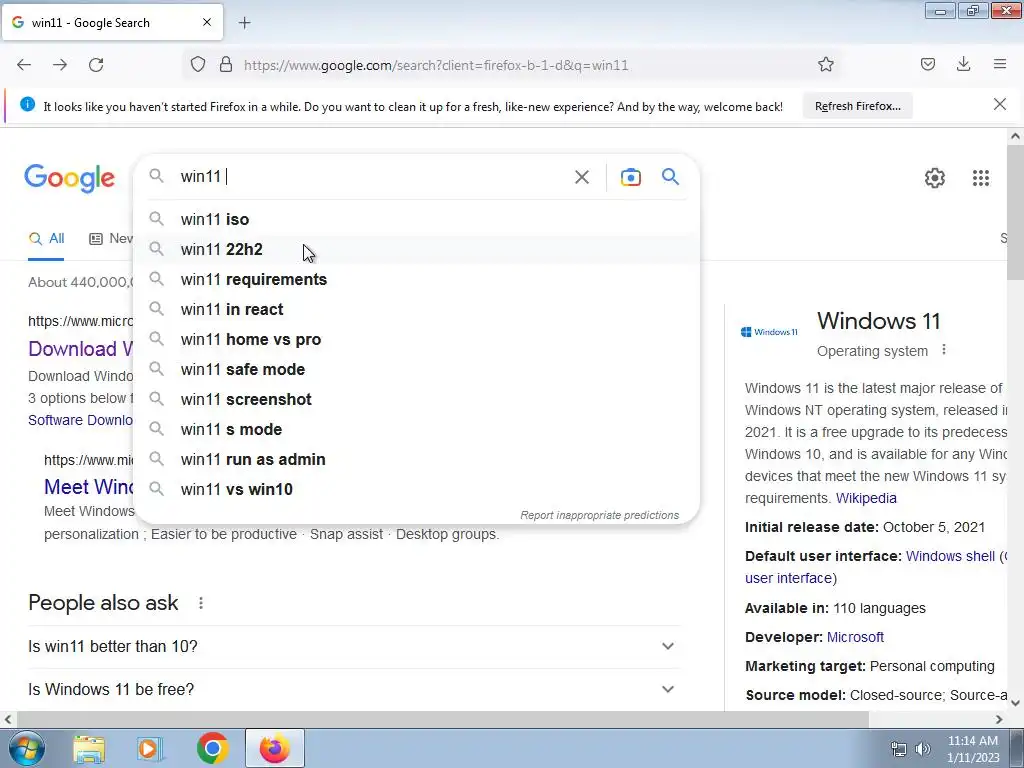Go back with the browser back arrow
Viewport: 1024px width, 768px height.
pyautogui.click(x=24, y=65)
